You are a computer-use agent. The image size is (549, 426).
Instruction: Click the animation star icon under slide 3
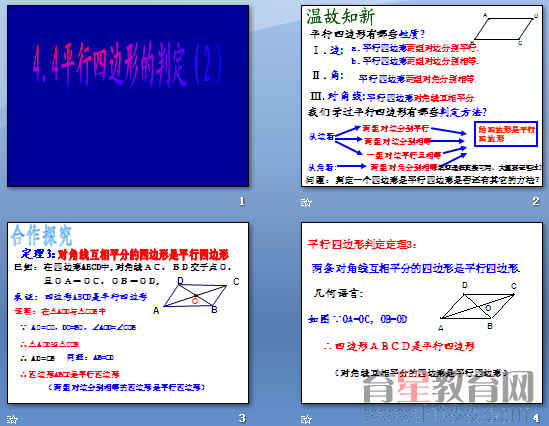[12, 419]
